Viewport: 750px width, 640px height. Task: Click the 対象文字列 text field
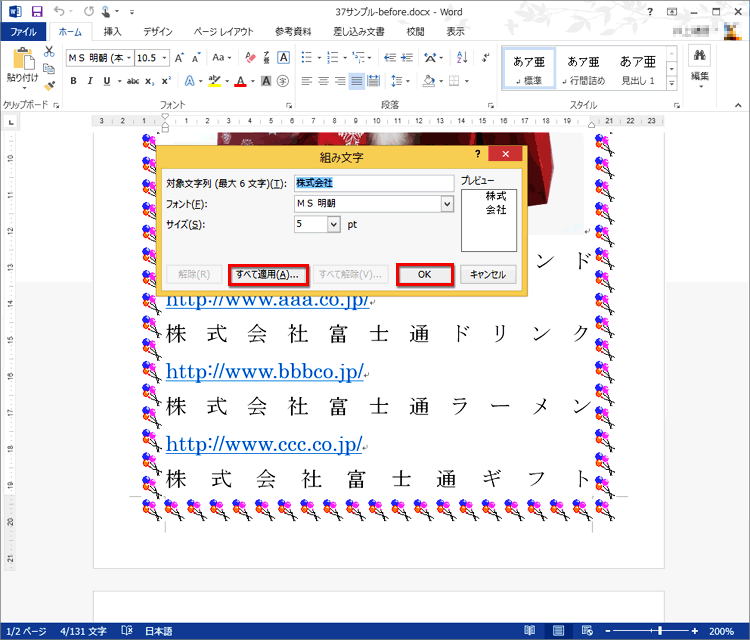click(374, 183)
